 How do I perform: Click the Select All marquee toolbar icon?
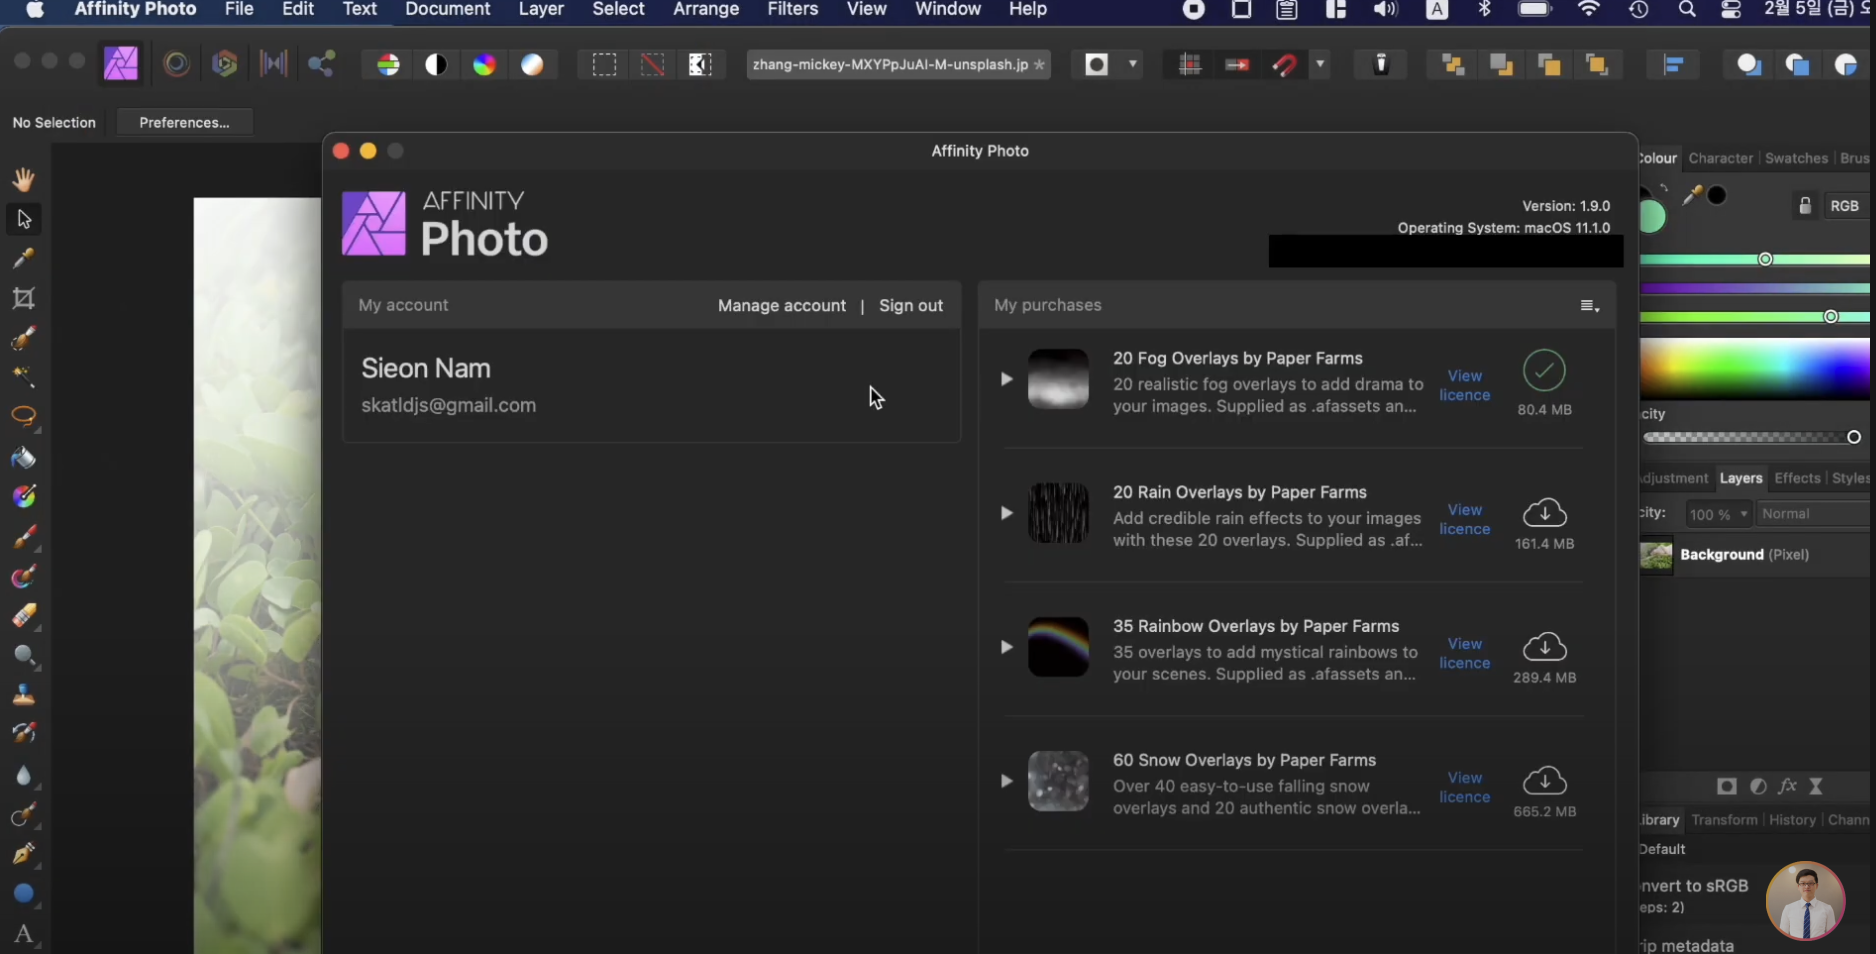coord(604,65)
